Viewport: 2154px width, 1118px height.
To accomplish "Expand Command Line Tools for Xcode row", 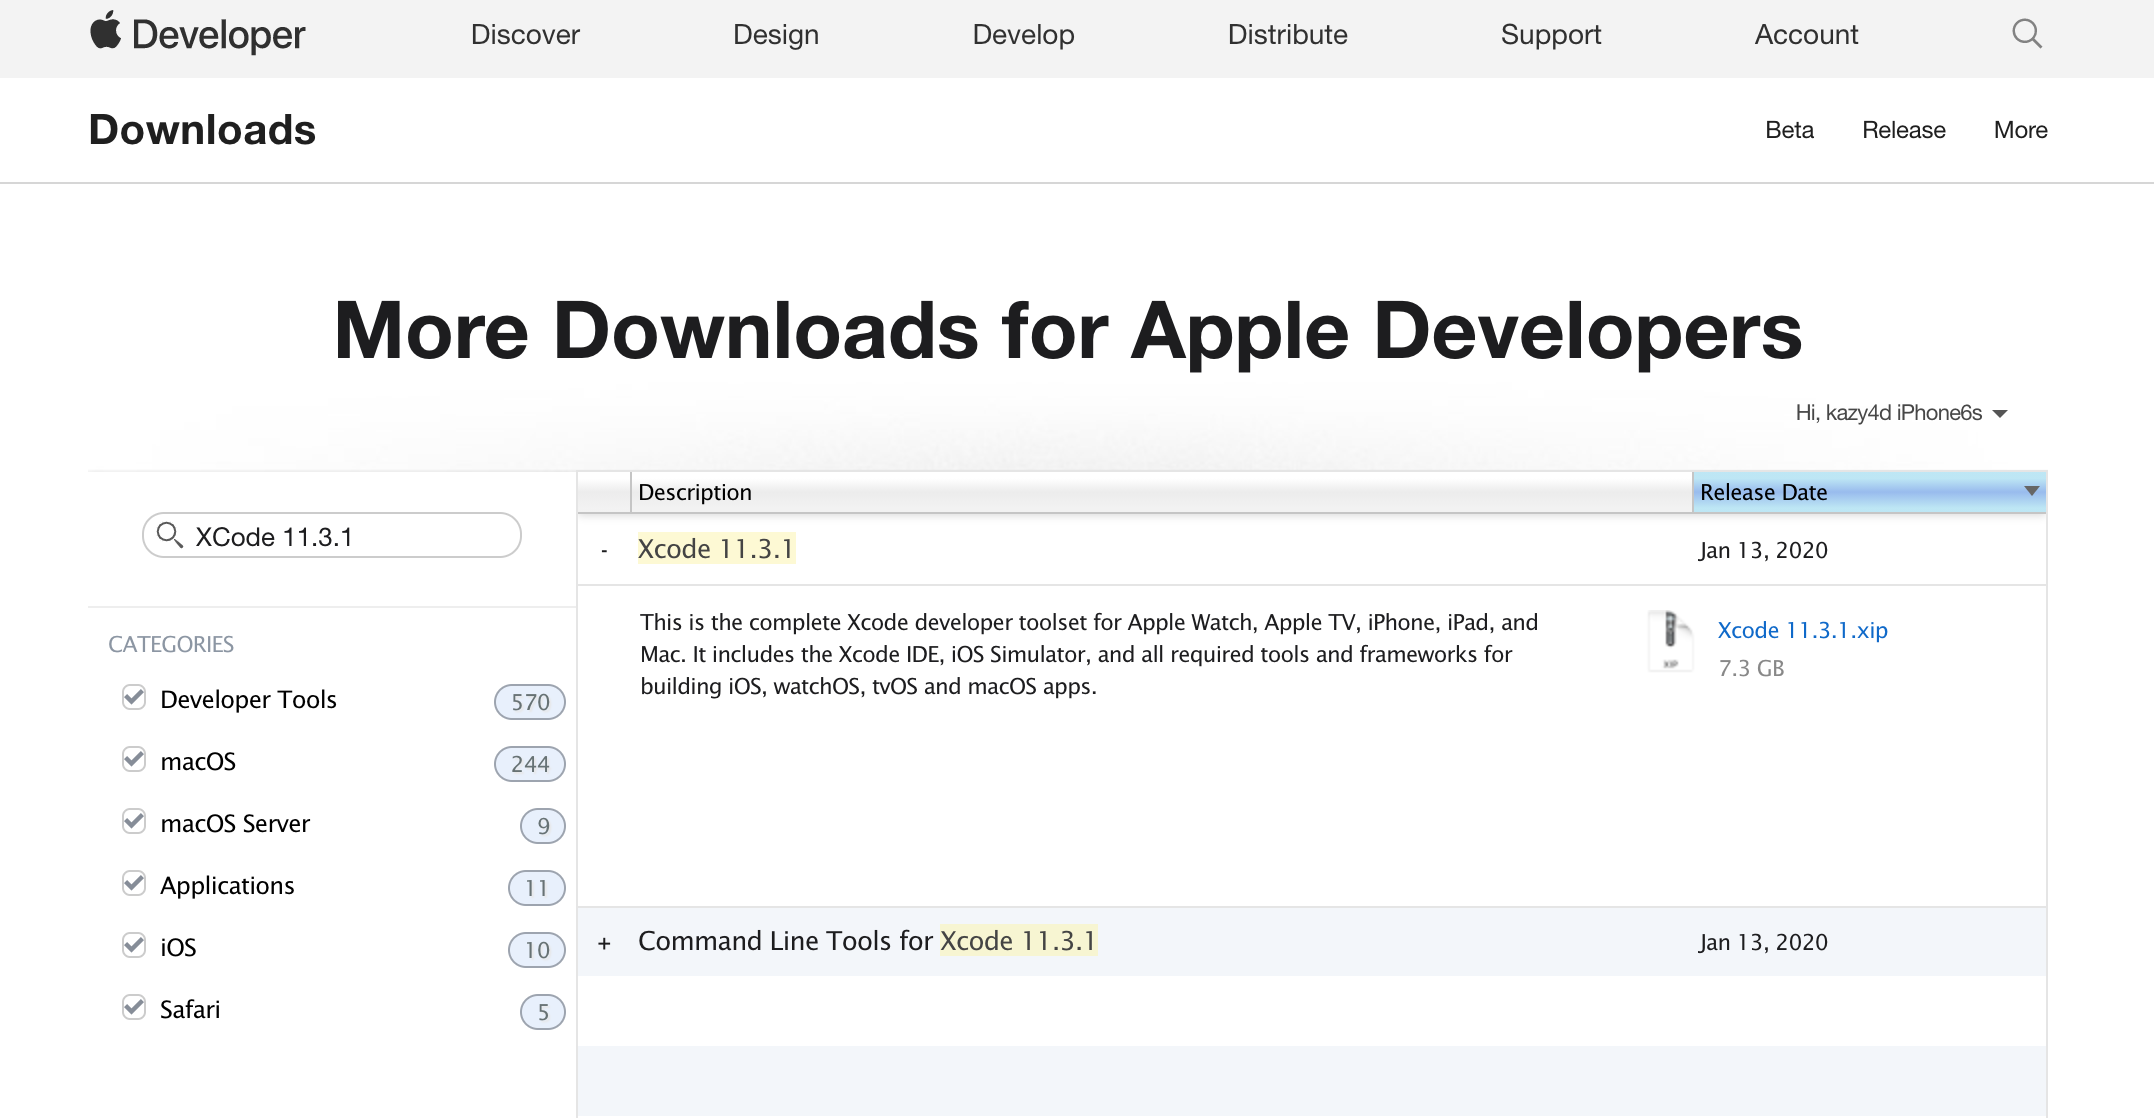I will coord(604,942).
